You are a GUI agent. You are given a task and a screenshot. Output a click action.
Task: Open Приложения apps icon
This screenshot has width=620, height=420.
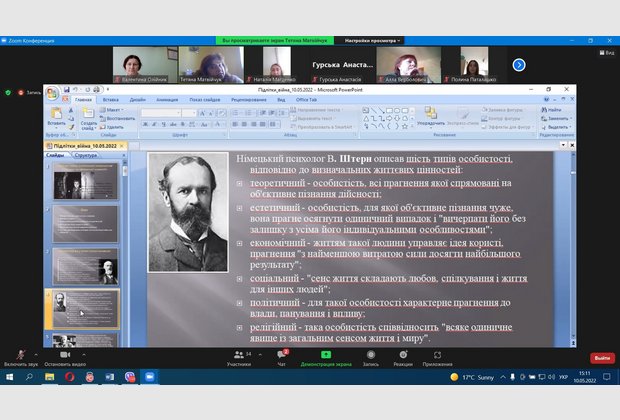click(x=437, y=356)
